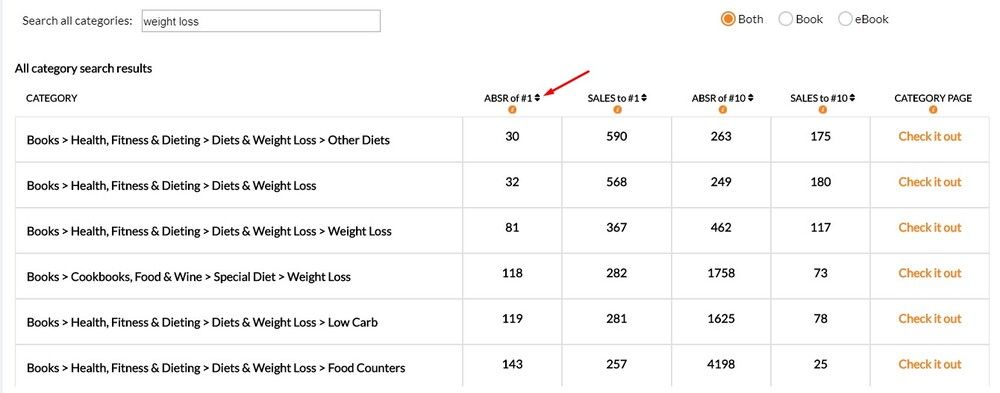The height and width of the screenshot is (393, 1000).
Task: Click the weight loss search field
Action: tap(261, 21)
